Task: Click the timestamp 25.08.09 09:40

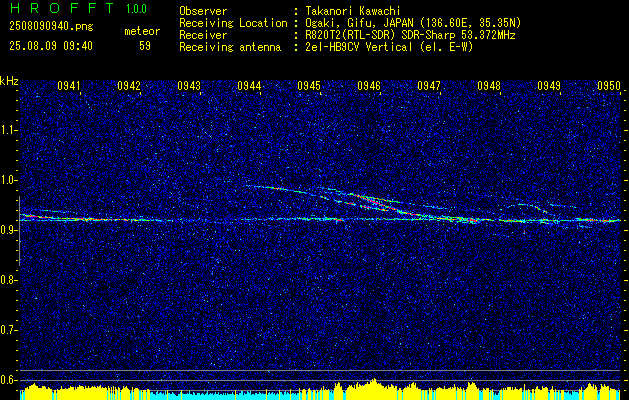Action: (51, 46)
